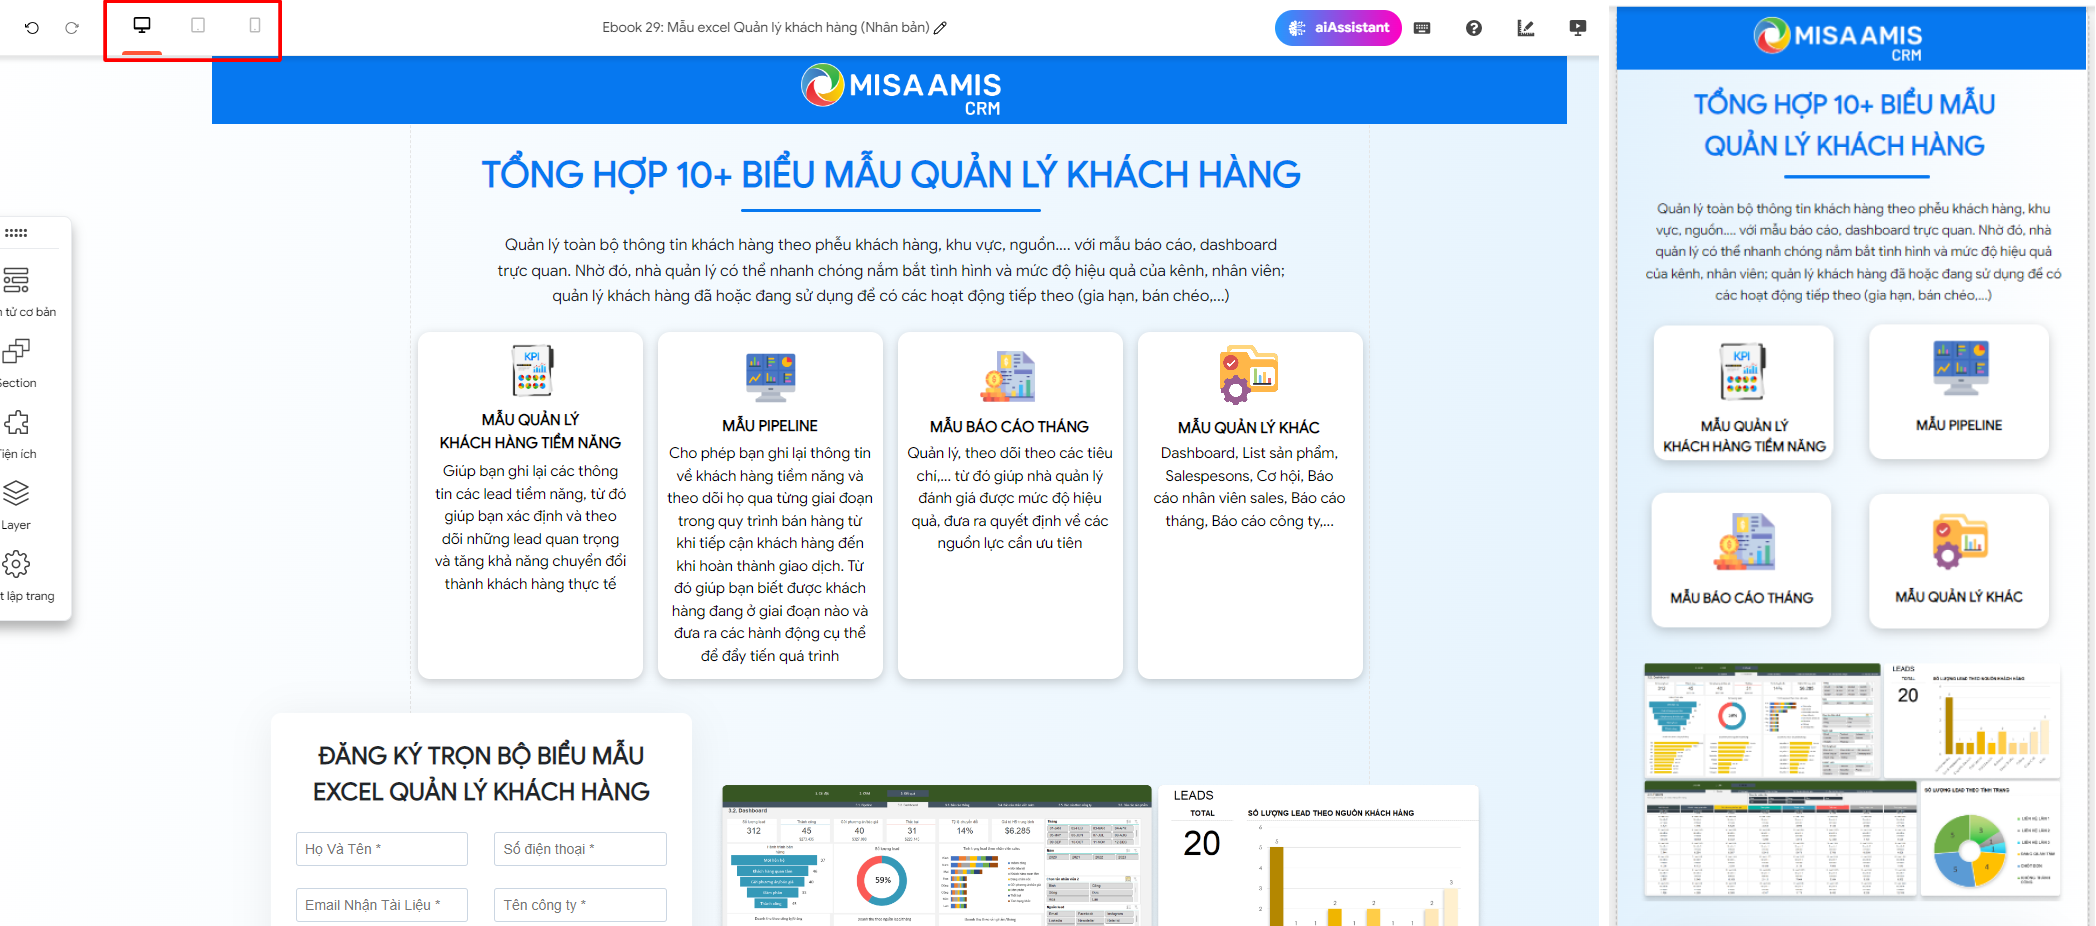2096x926 pixels.
Task: Open the aiAssistant button
Action: (1338, 28)
